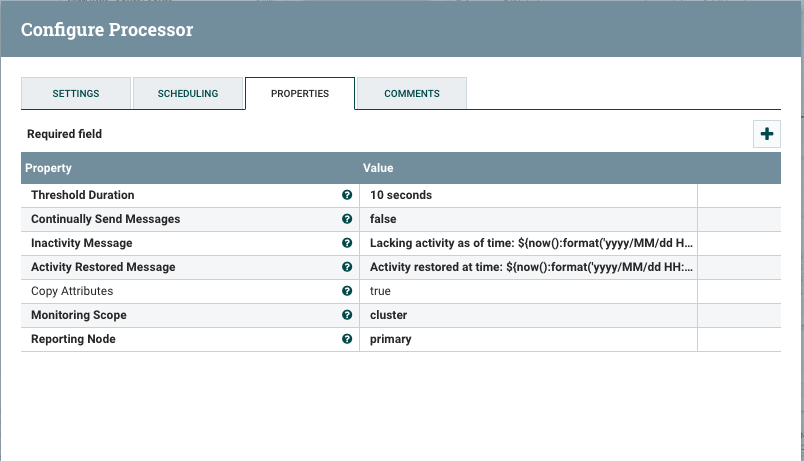Screen dimensions: 804x461
Task: Open help icon for Continually Send Messages
Action: click(x=347, y=219)
